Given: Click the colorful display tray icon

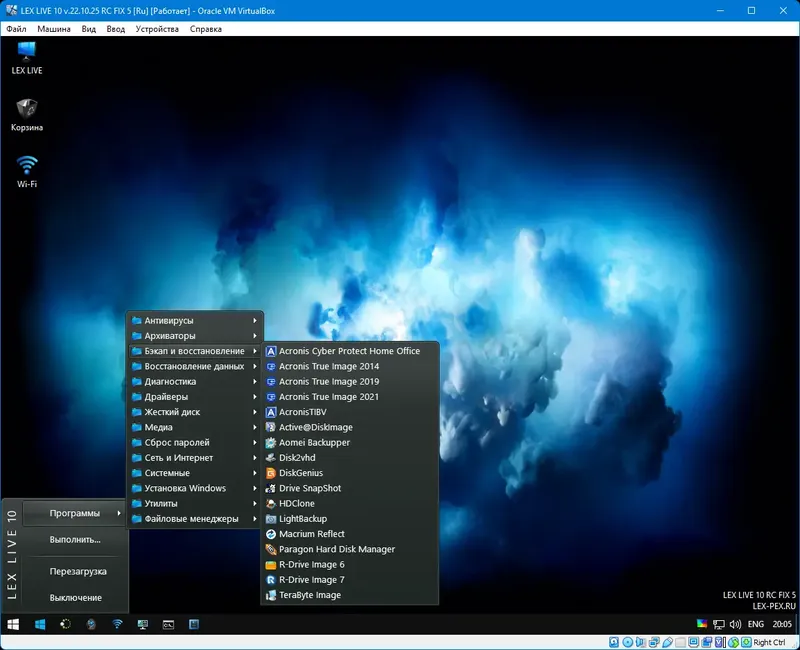Looking at the screenshot, I should (x=702, y=624).
